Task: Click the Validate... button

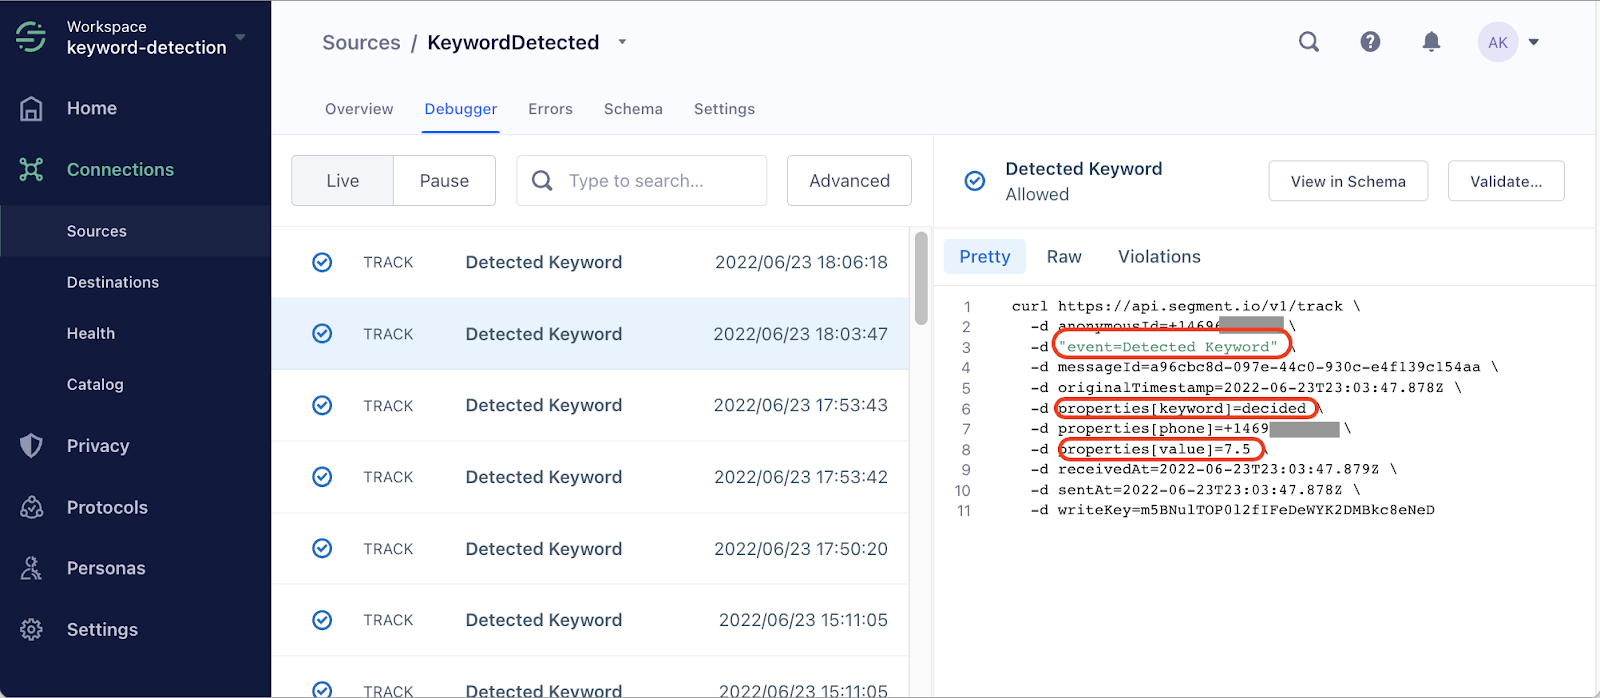Action: pos(1506,181)
